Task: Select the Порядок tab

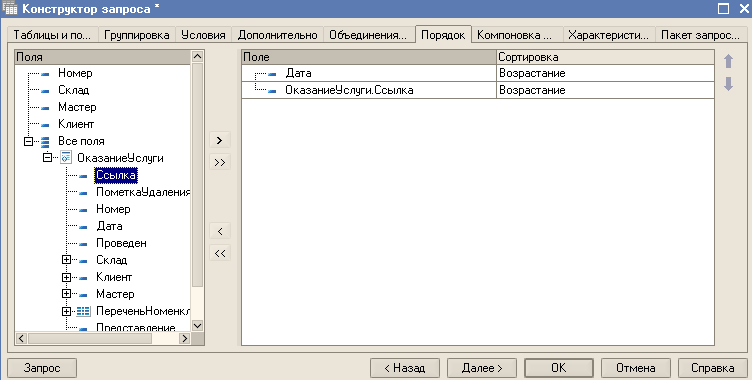Action: coord(443,35)
